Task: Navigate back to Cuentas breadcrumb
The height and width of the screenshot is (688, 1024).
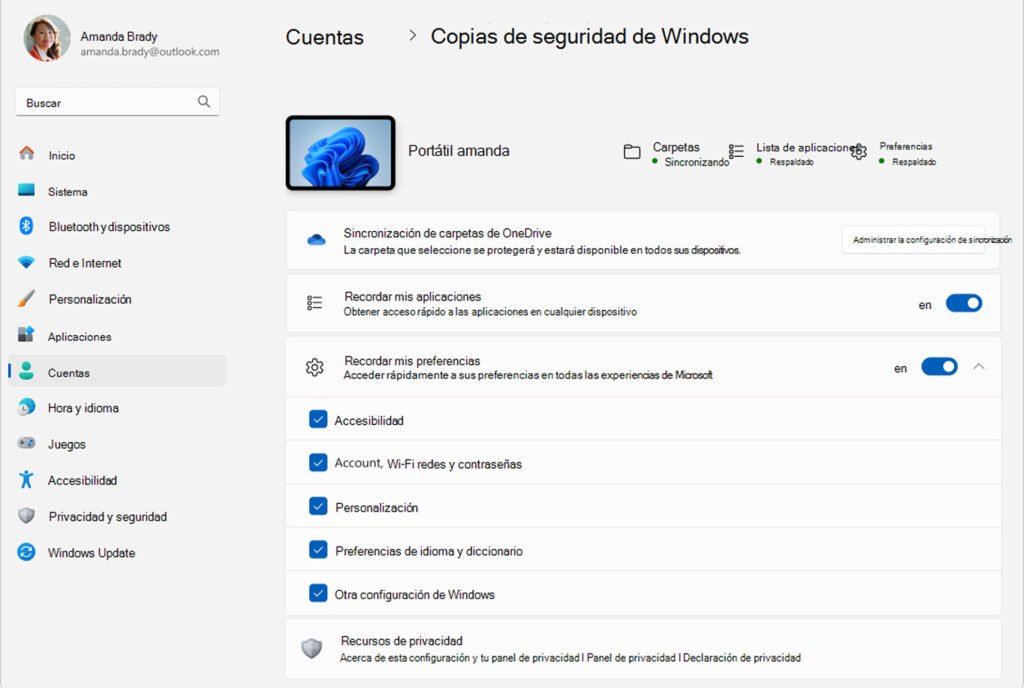Action: pos(324,38)
